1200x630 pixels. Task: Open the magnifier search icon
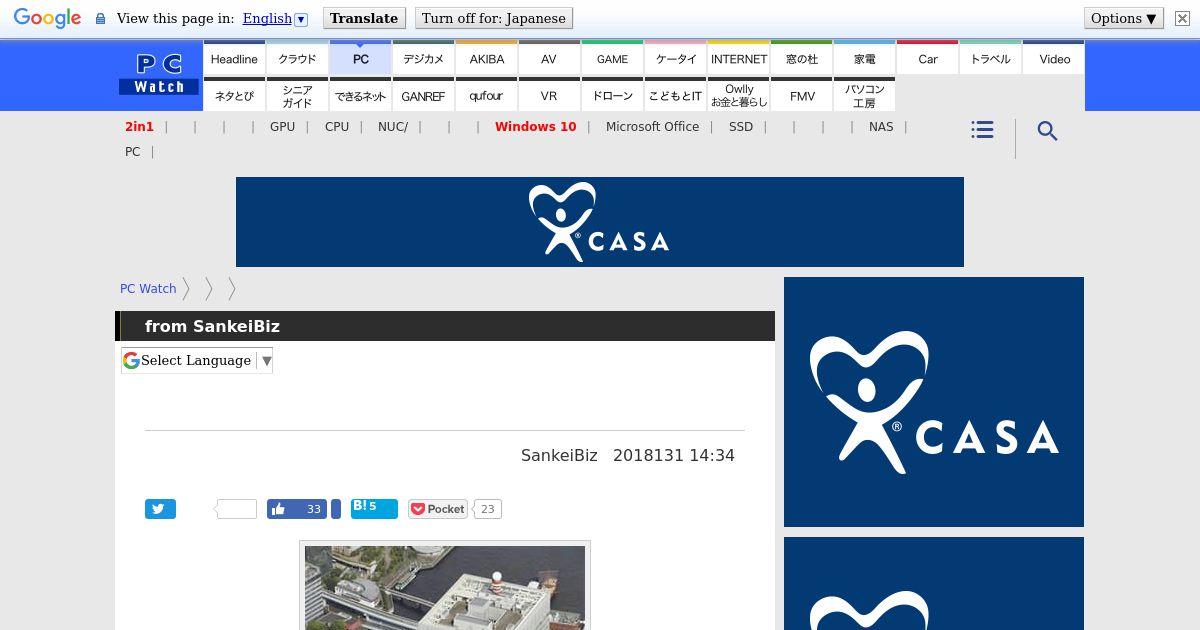click(1047, 131)
